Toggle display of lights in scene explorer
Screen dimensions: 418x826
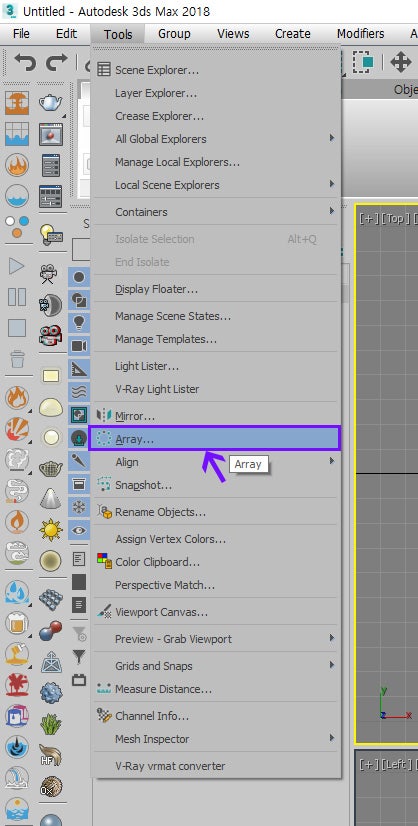(79, 323)
